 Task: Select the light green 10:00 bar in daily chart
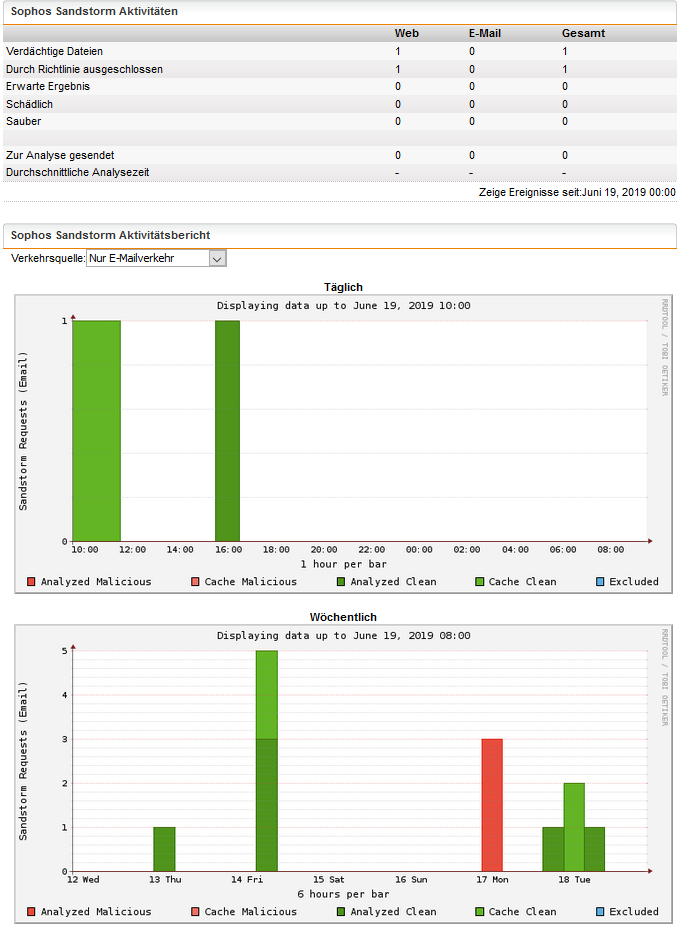coord(96,431)
